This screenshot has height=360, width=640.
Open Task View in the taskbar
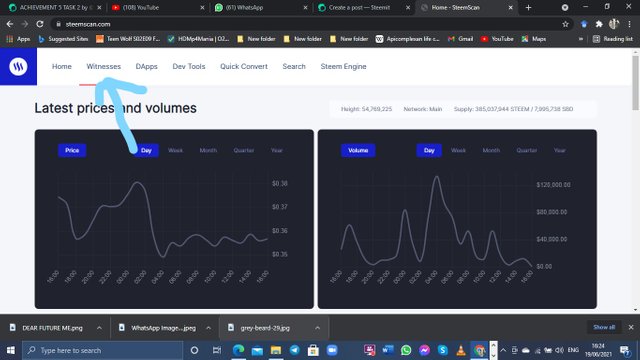tap(217, 350)
